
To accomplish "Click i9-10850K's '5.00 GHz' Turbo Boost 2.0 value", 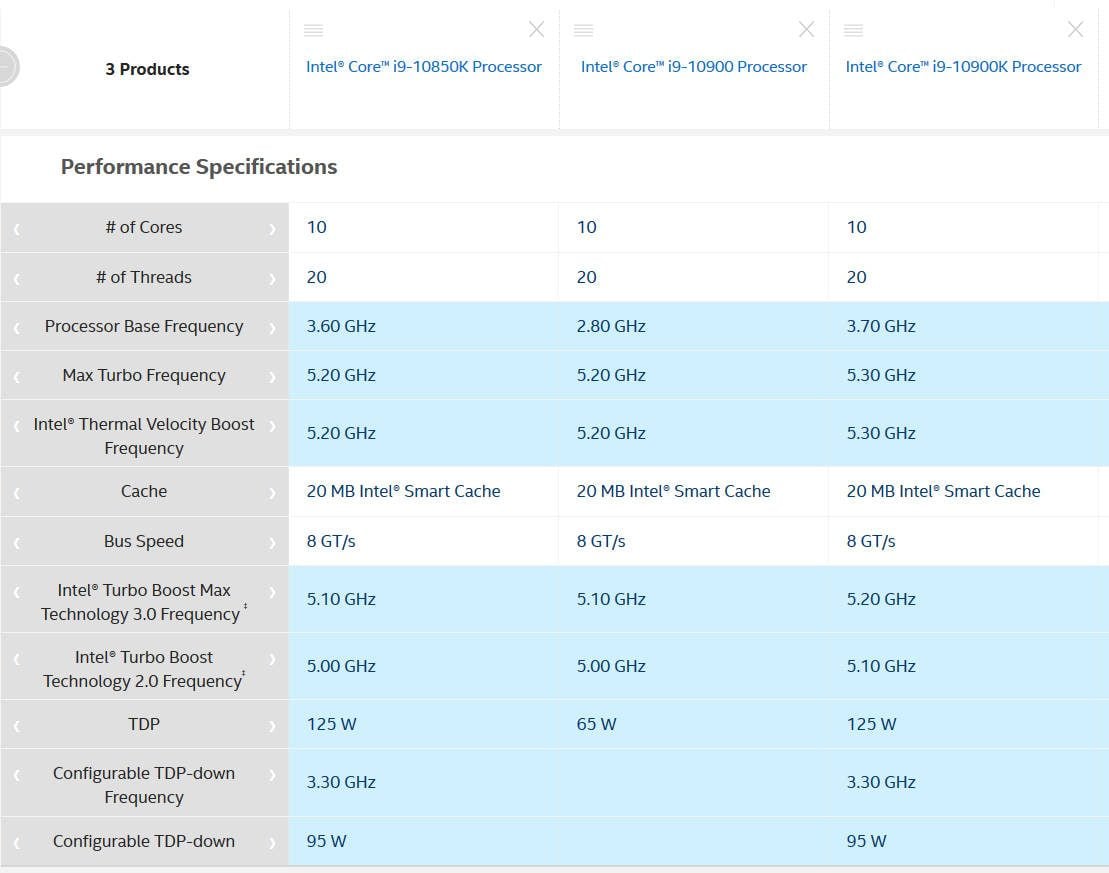I will pos(341,666).
